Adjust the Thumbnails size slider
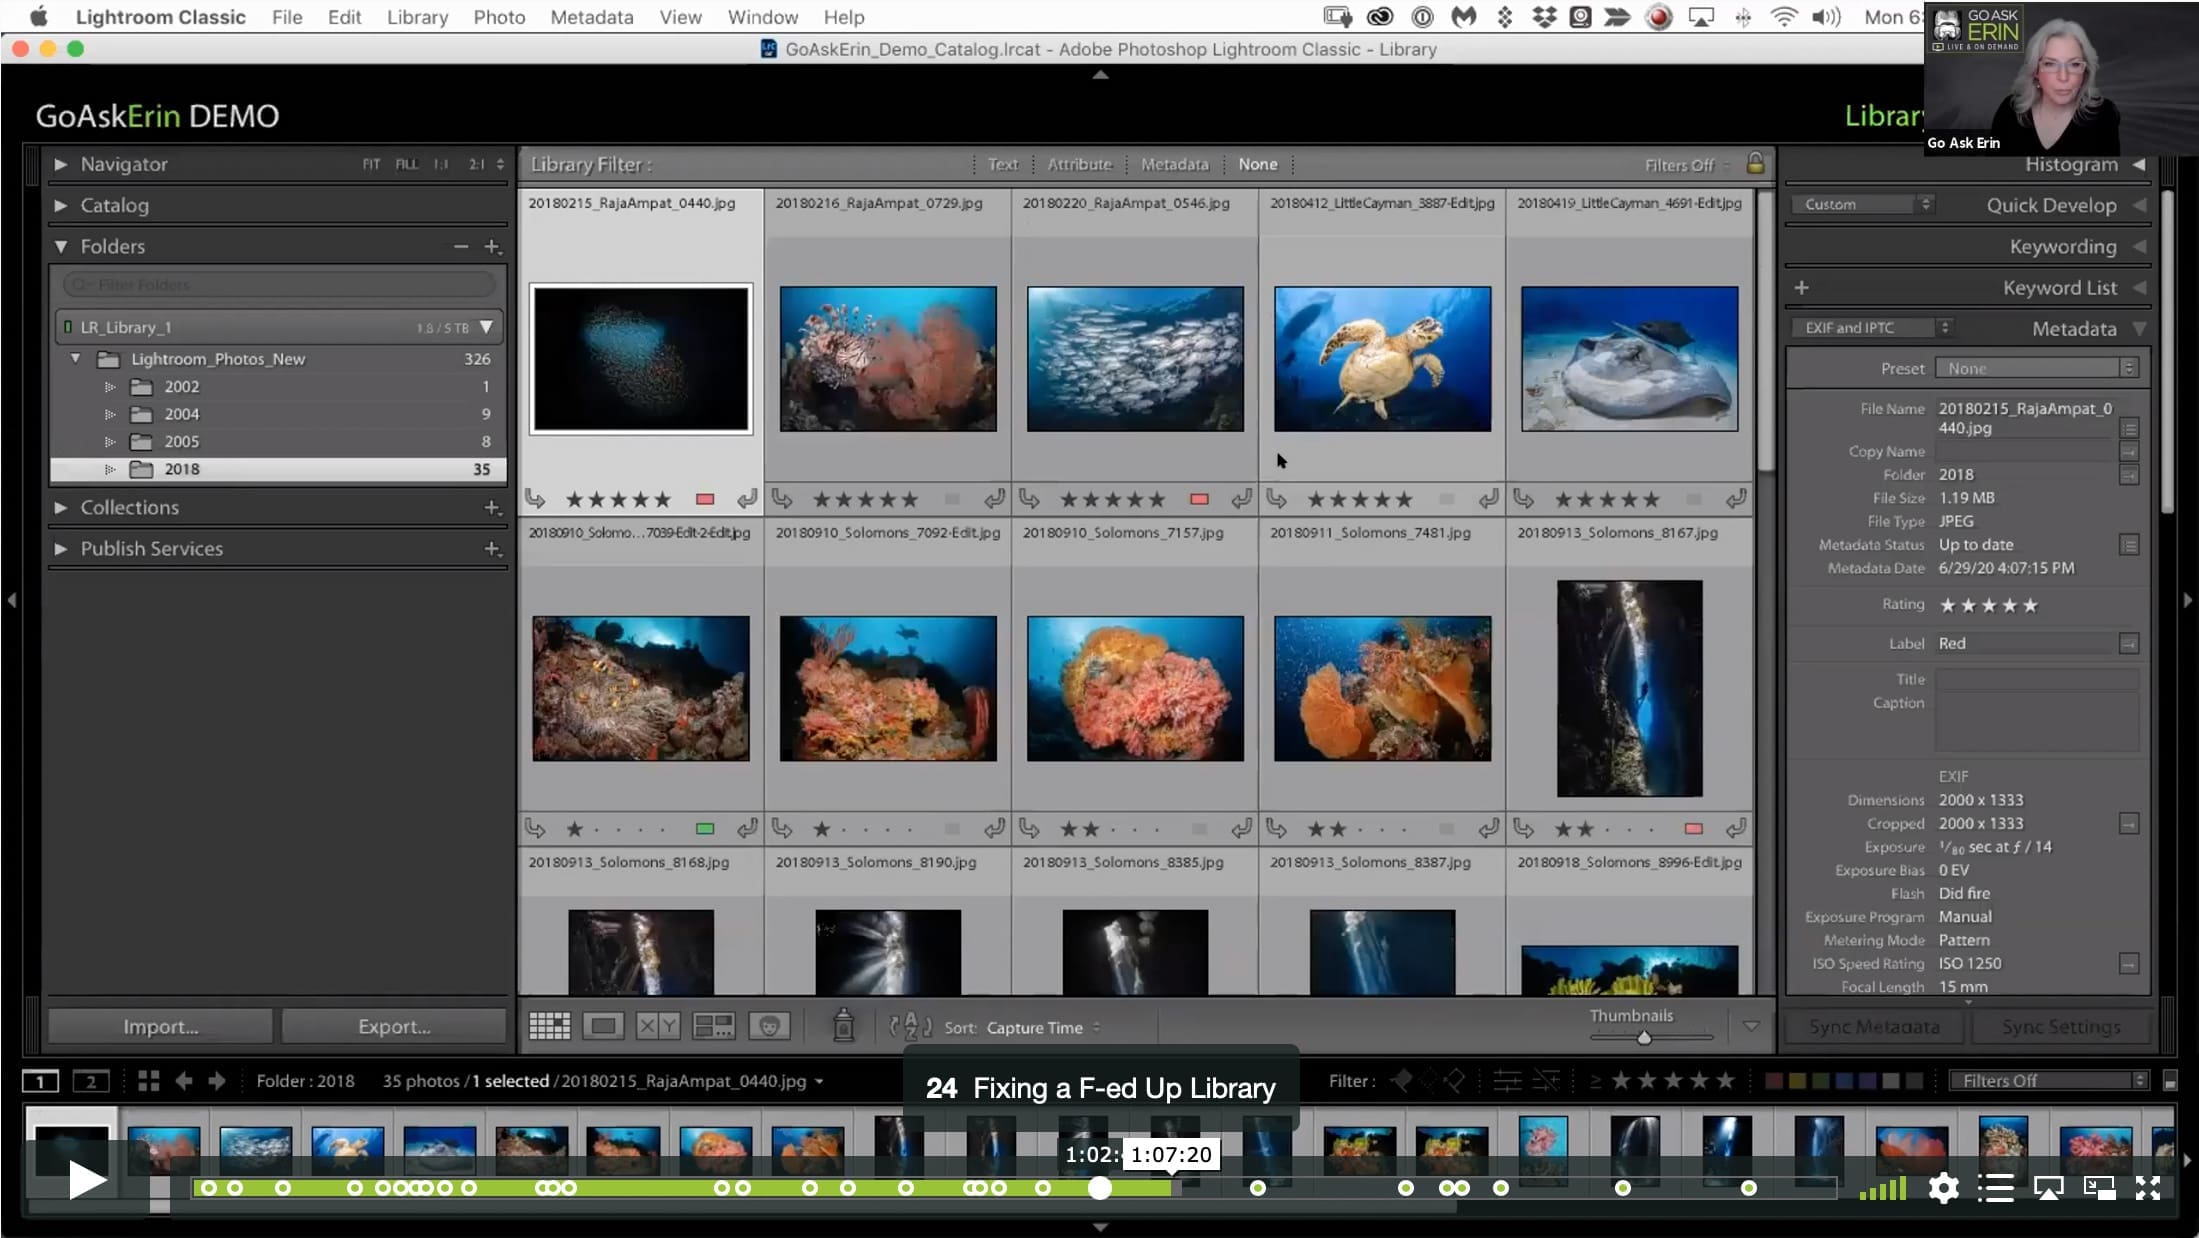The image size is (2199, 1238). tap(1644, 1038)
